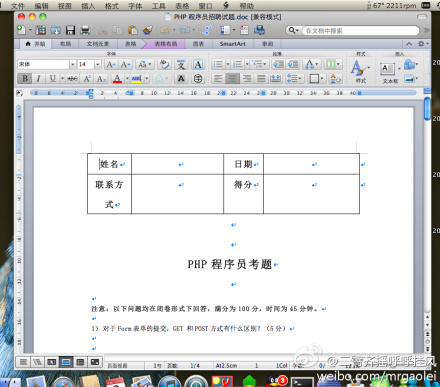440x387 pixels.
Task: Open the line spacing dropdown
Action: coord(294,79)
